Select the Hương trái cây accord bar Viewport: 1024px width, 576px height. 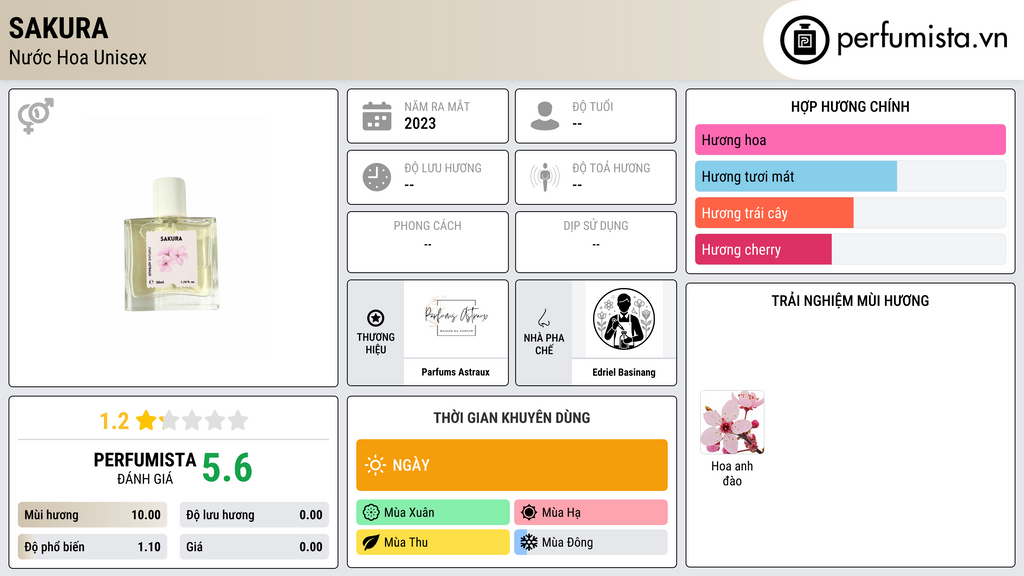850,213
